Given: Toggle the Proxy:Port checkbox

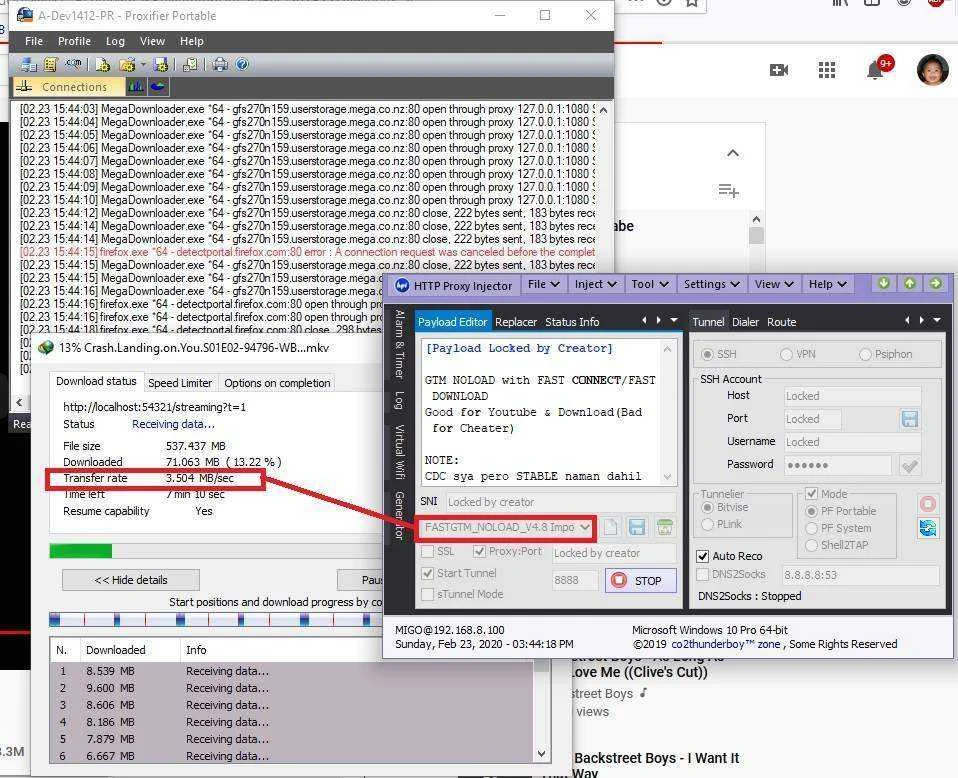Looking at the screenshot, I should click(x=480, y=551).
